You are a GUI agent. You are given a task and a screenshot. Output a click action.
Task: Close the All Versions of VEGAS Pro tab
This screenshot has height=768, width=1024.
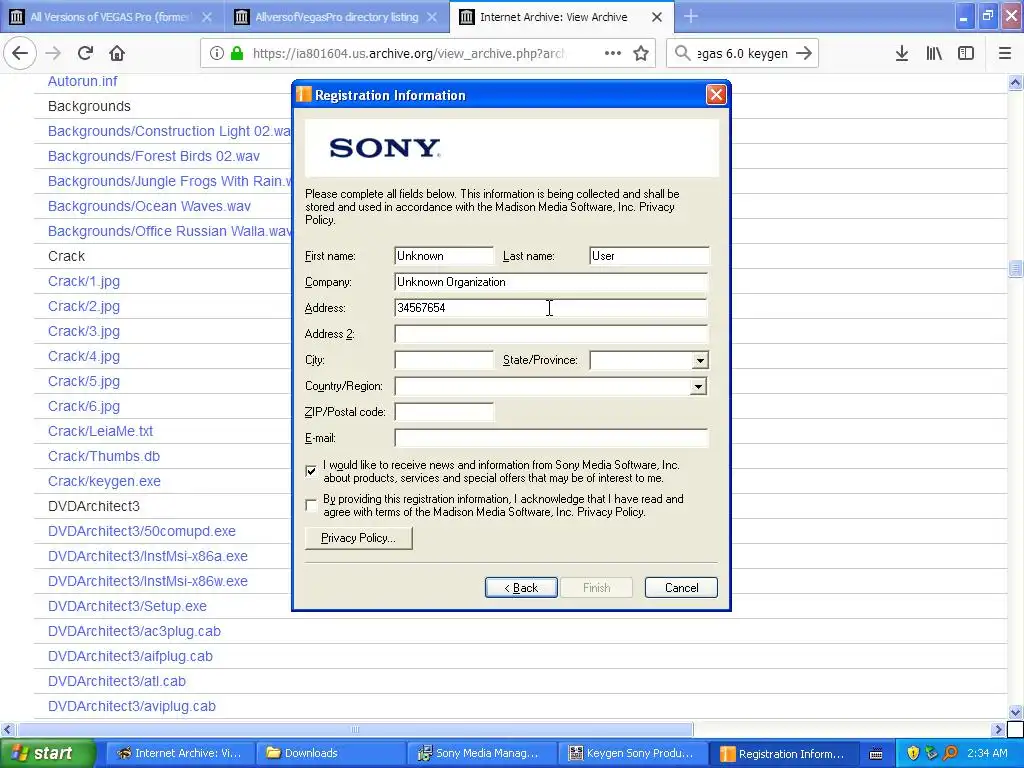[x=207, y=17]
